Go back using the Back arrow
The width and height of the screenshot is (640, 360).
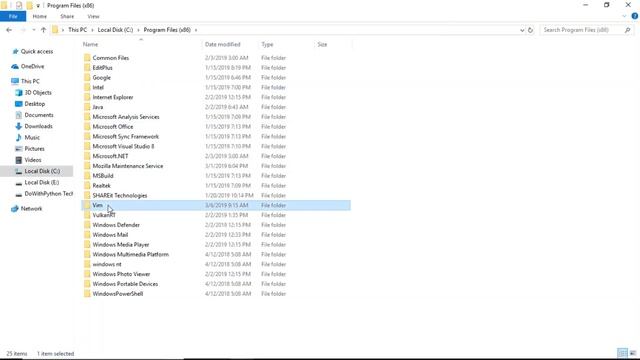coord(9,30)
